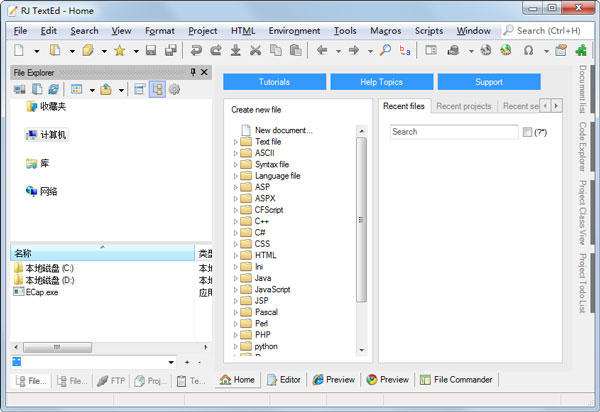
Task: Open the path combo box dropdown in File Explorer
Action: pyautogui.click(x=171, y=362)
